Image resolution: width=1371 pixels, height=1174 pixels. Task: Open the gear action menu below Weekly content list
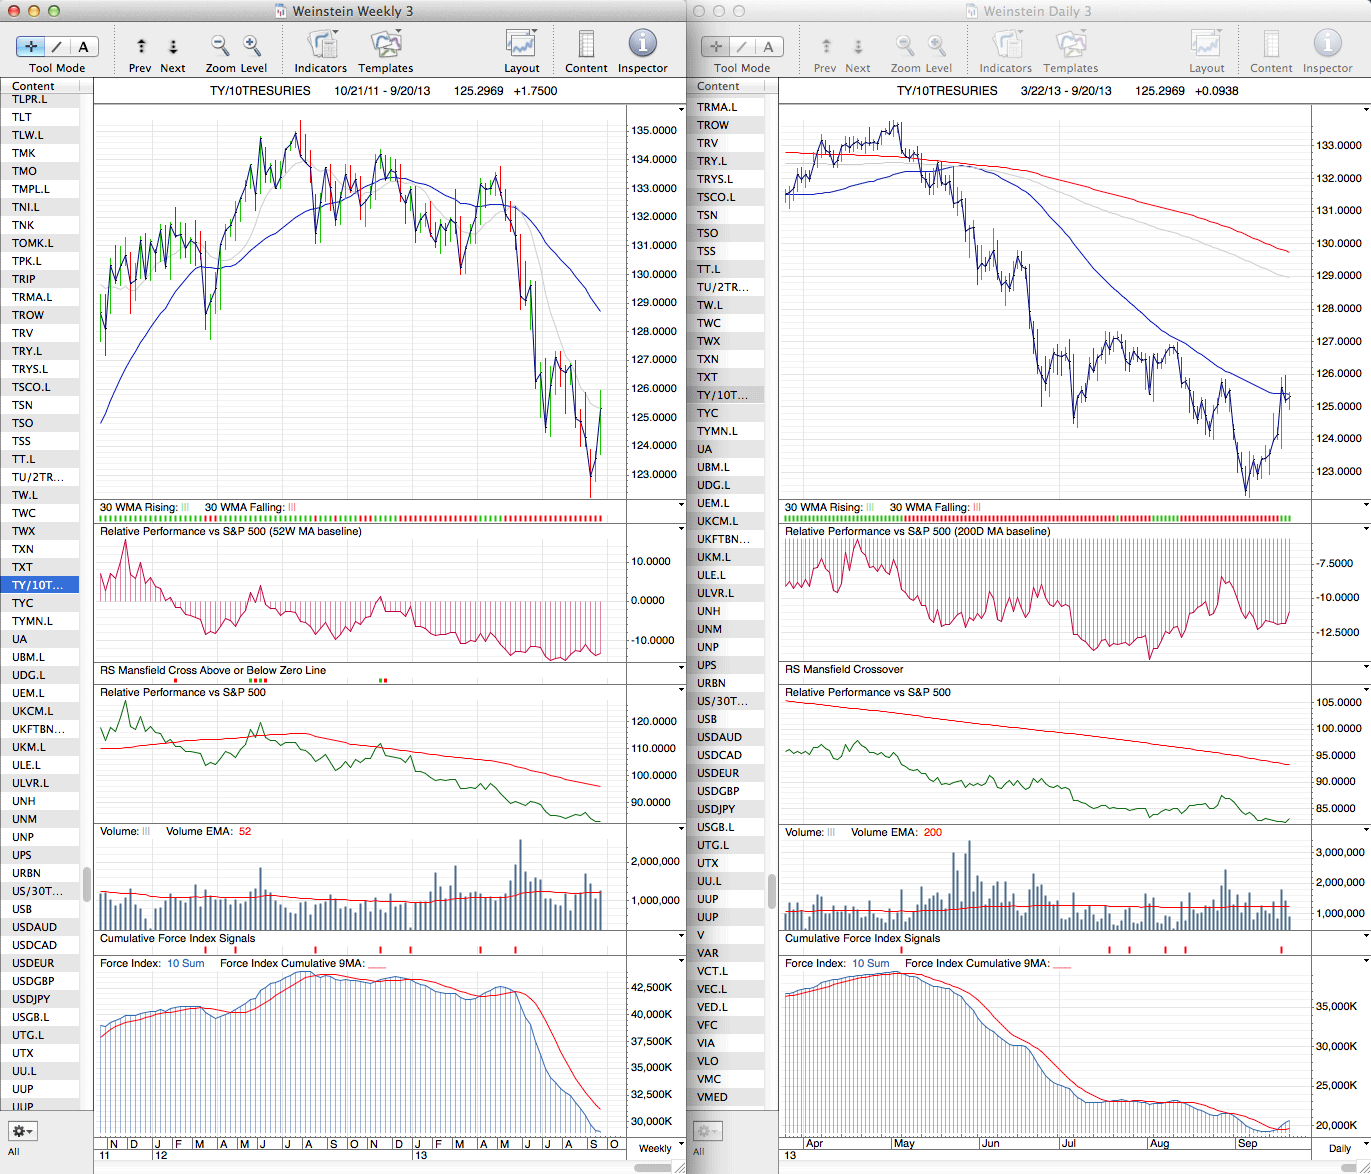tap(22, 1131)
